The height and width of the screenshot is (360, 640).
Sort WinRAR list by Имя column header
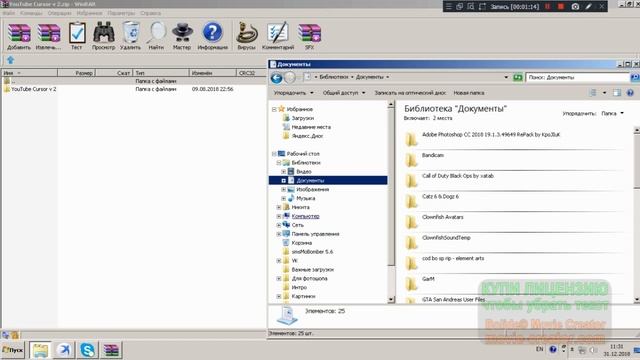(x=29, y=73)
